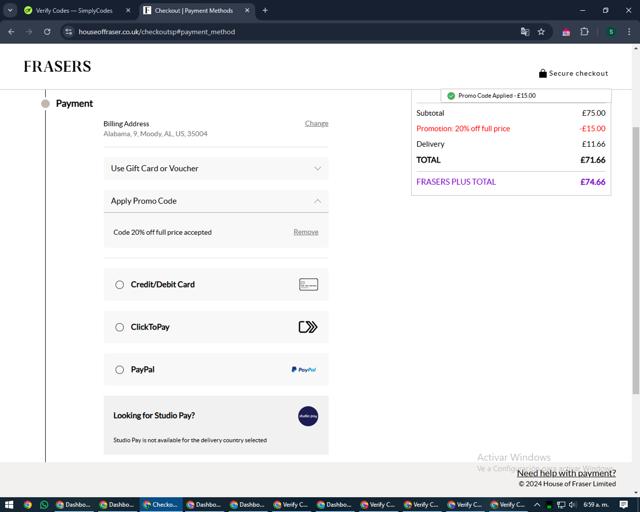
Task: Open Chrome's three-dot menu
Action: coord(629,32)
